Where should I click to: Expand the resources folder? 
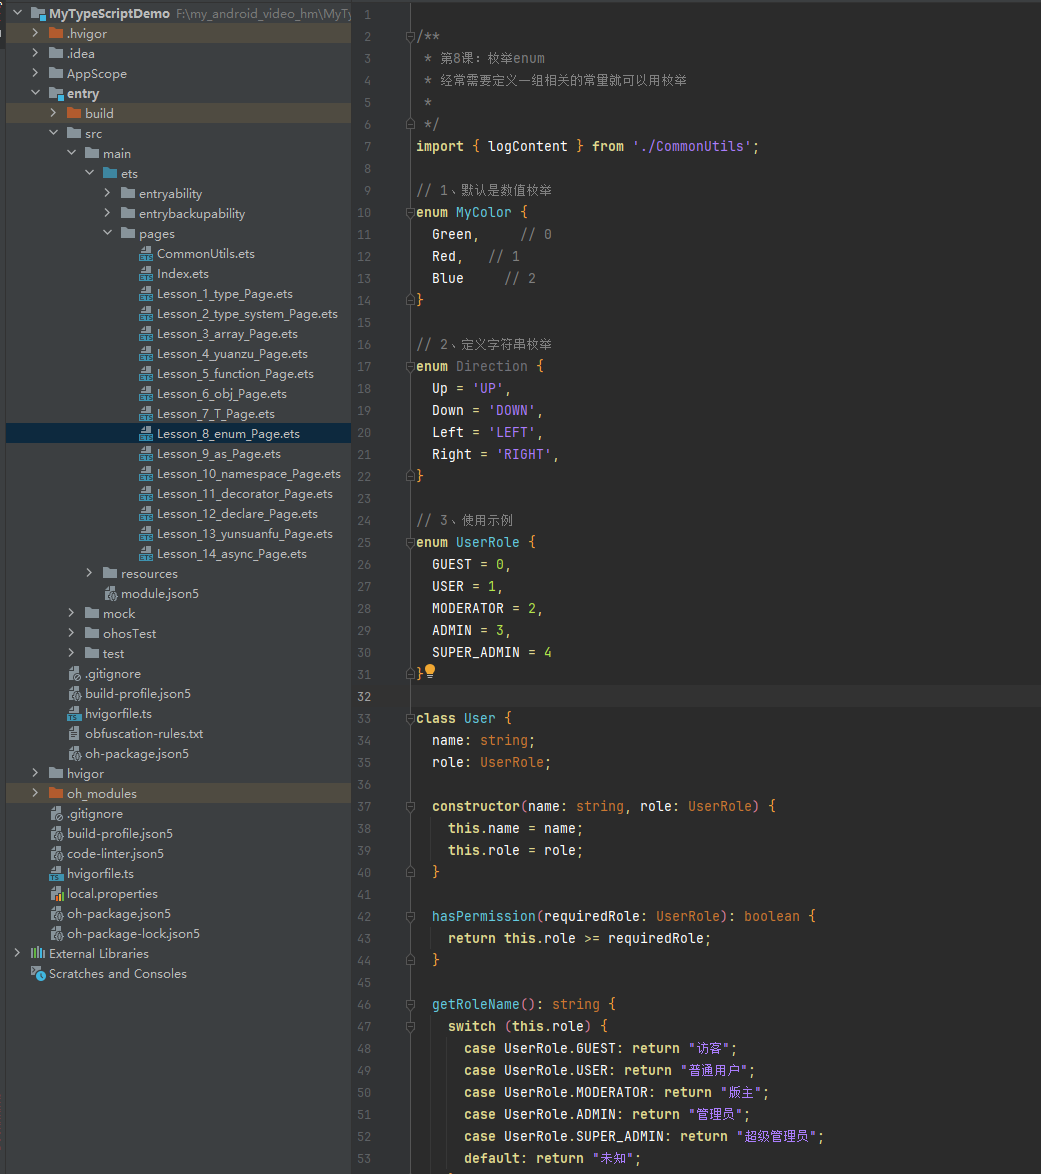pos(90,573)
